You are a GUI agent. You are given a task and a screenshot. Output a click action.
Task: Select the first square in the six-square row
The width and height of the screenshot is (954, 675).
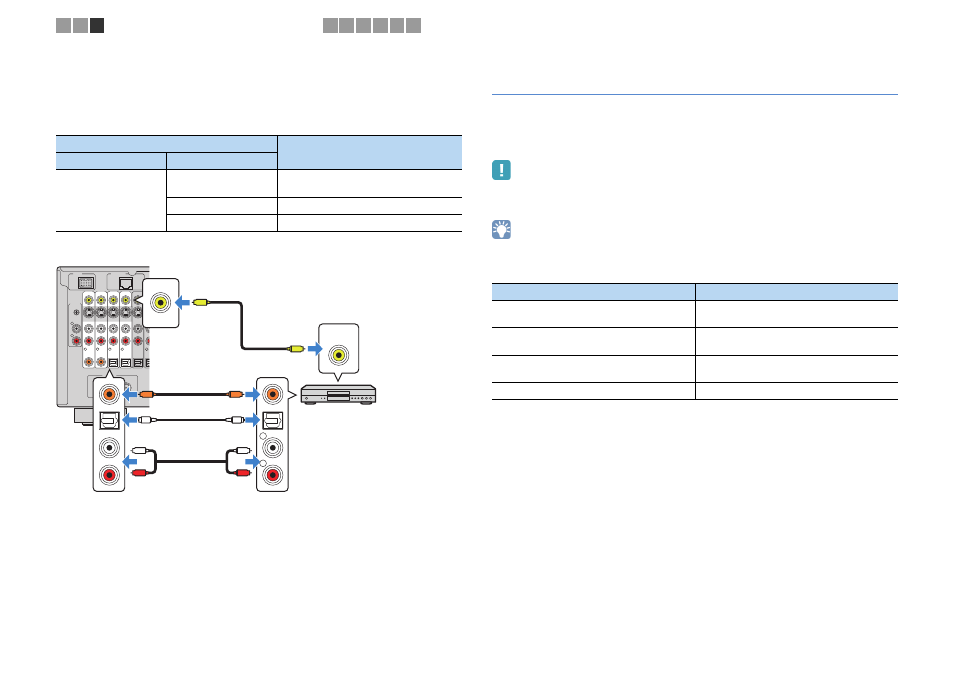pos(330,25)
